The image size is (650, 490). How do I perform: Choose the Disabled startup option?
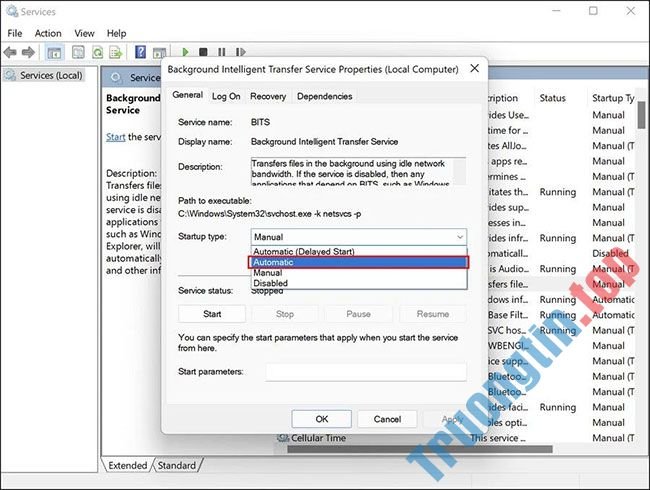coord(359,283)
